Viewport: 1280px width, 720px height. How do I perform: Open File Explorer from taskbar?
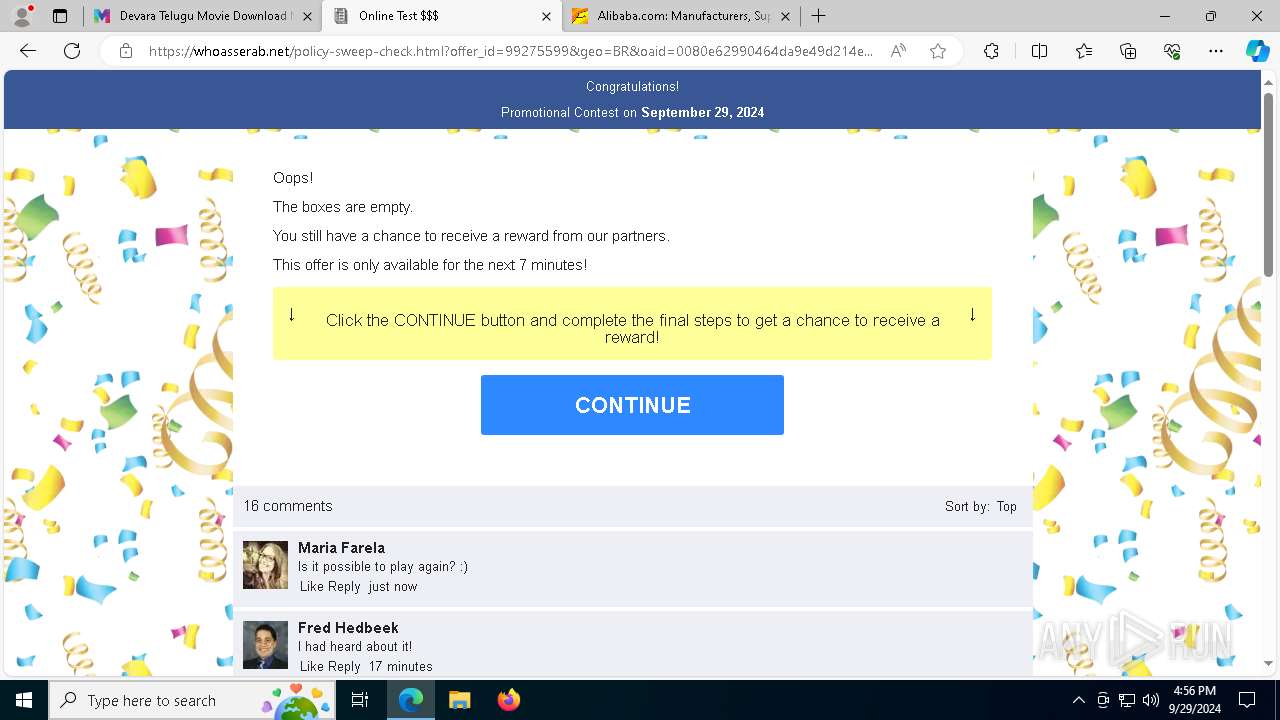click(x=459, y=700)
